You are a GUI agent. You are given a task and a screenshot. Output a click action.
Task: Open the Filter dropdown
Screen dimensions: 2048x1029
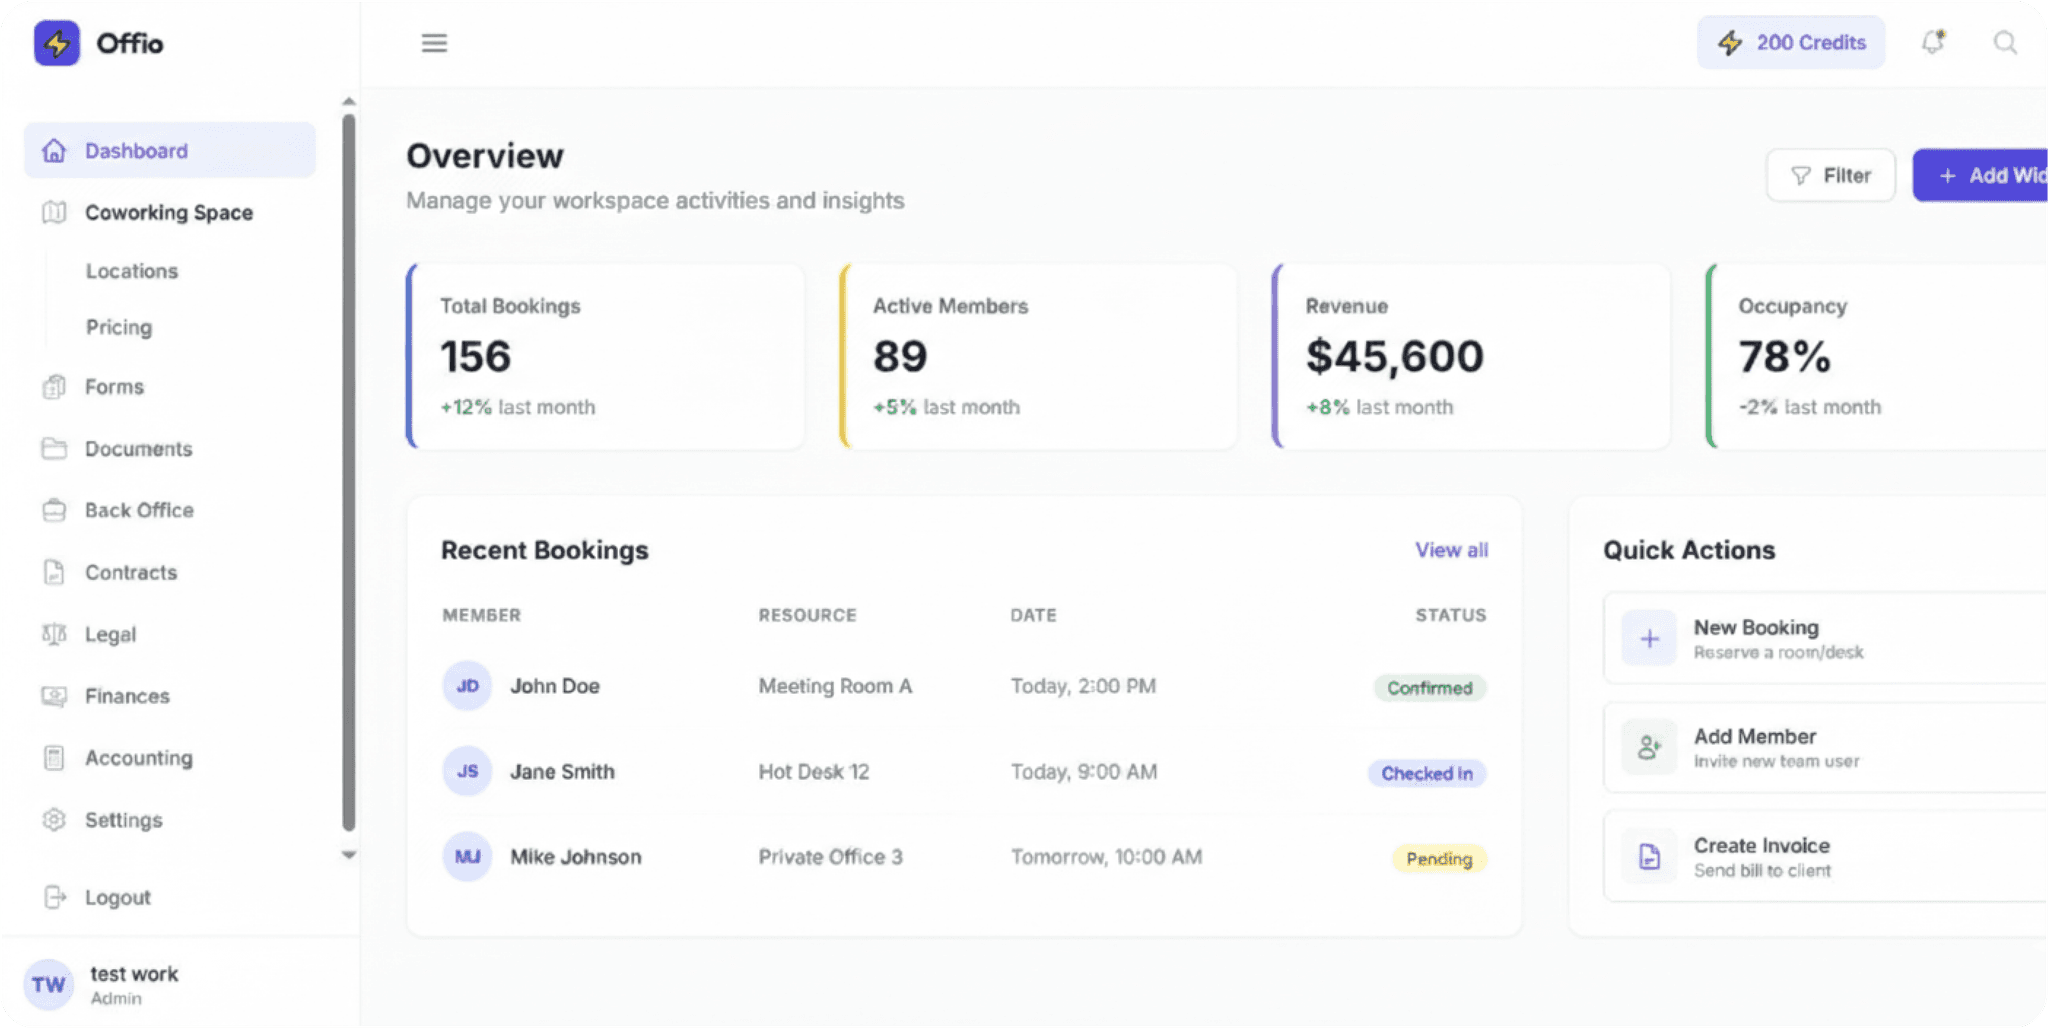tap(1830, 175)
